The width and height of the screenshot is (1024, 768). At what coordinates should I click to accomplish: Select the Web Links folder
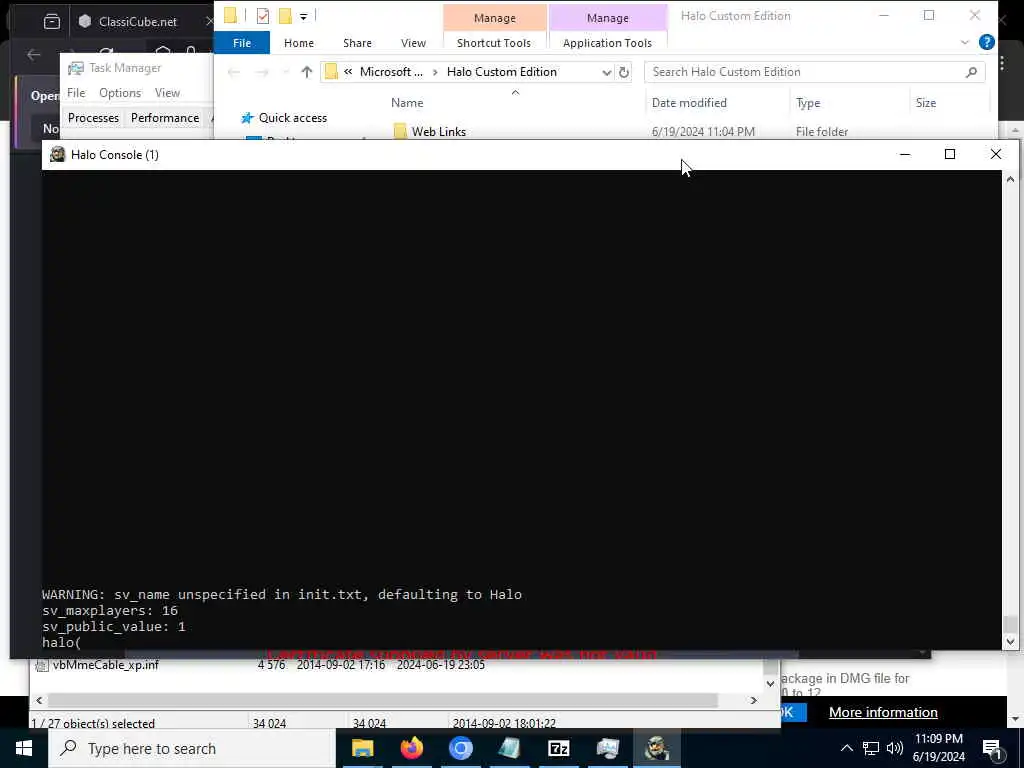[x=439, y=131]
